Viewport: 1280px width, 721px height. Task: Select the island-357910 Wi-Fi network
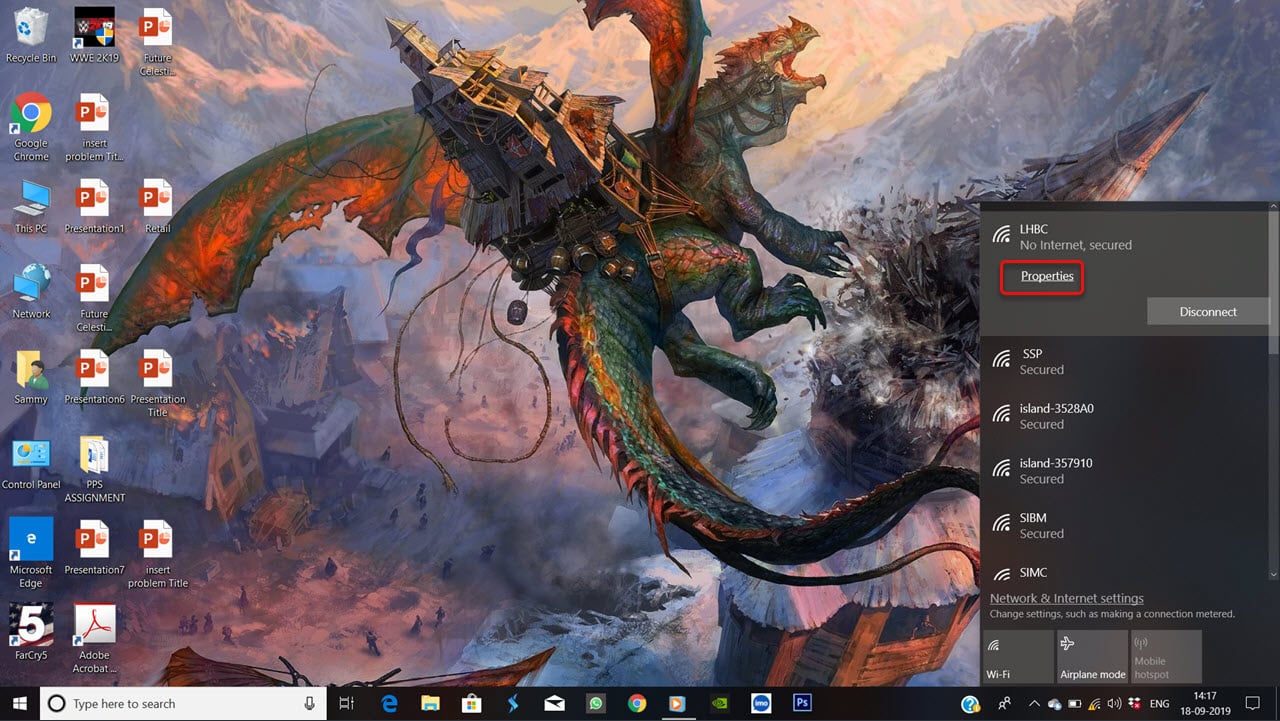point(1125,471)
